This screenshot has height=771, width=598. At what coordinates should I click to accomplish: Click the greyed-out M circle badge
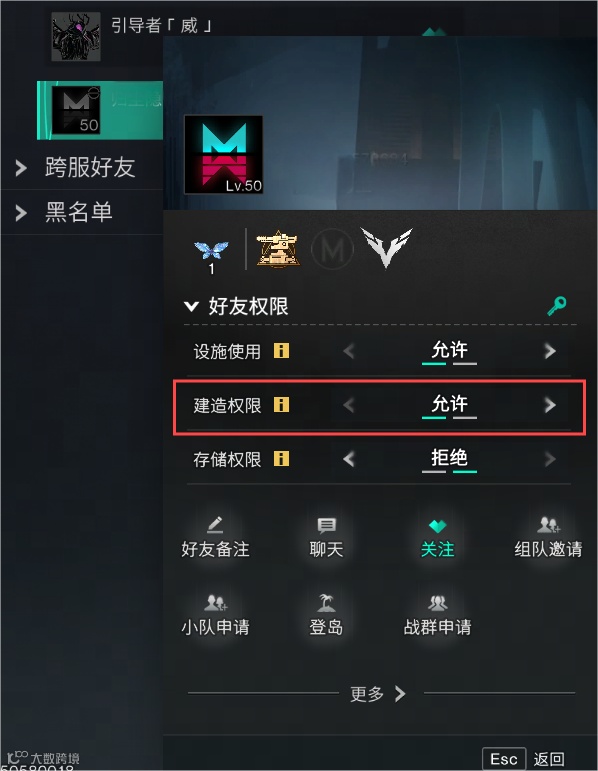tap(332, 250)
